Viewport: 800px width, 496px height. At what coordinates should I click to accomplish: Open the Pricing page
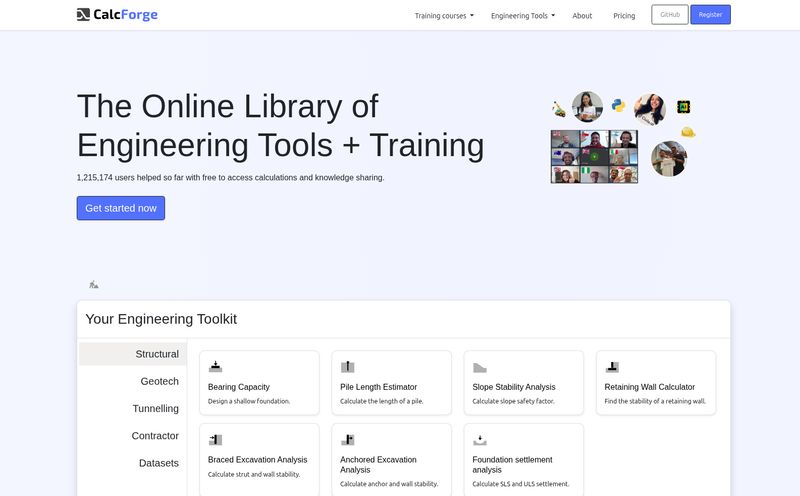624,16
